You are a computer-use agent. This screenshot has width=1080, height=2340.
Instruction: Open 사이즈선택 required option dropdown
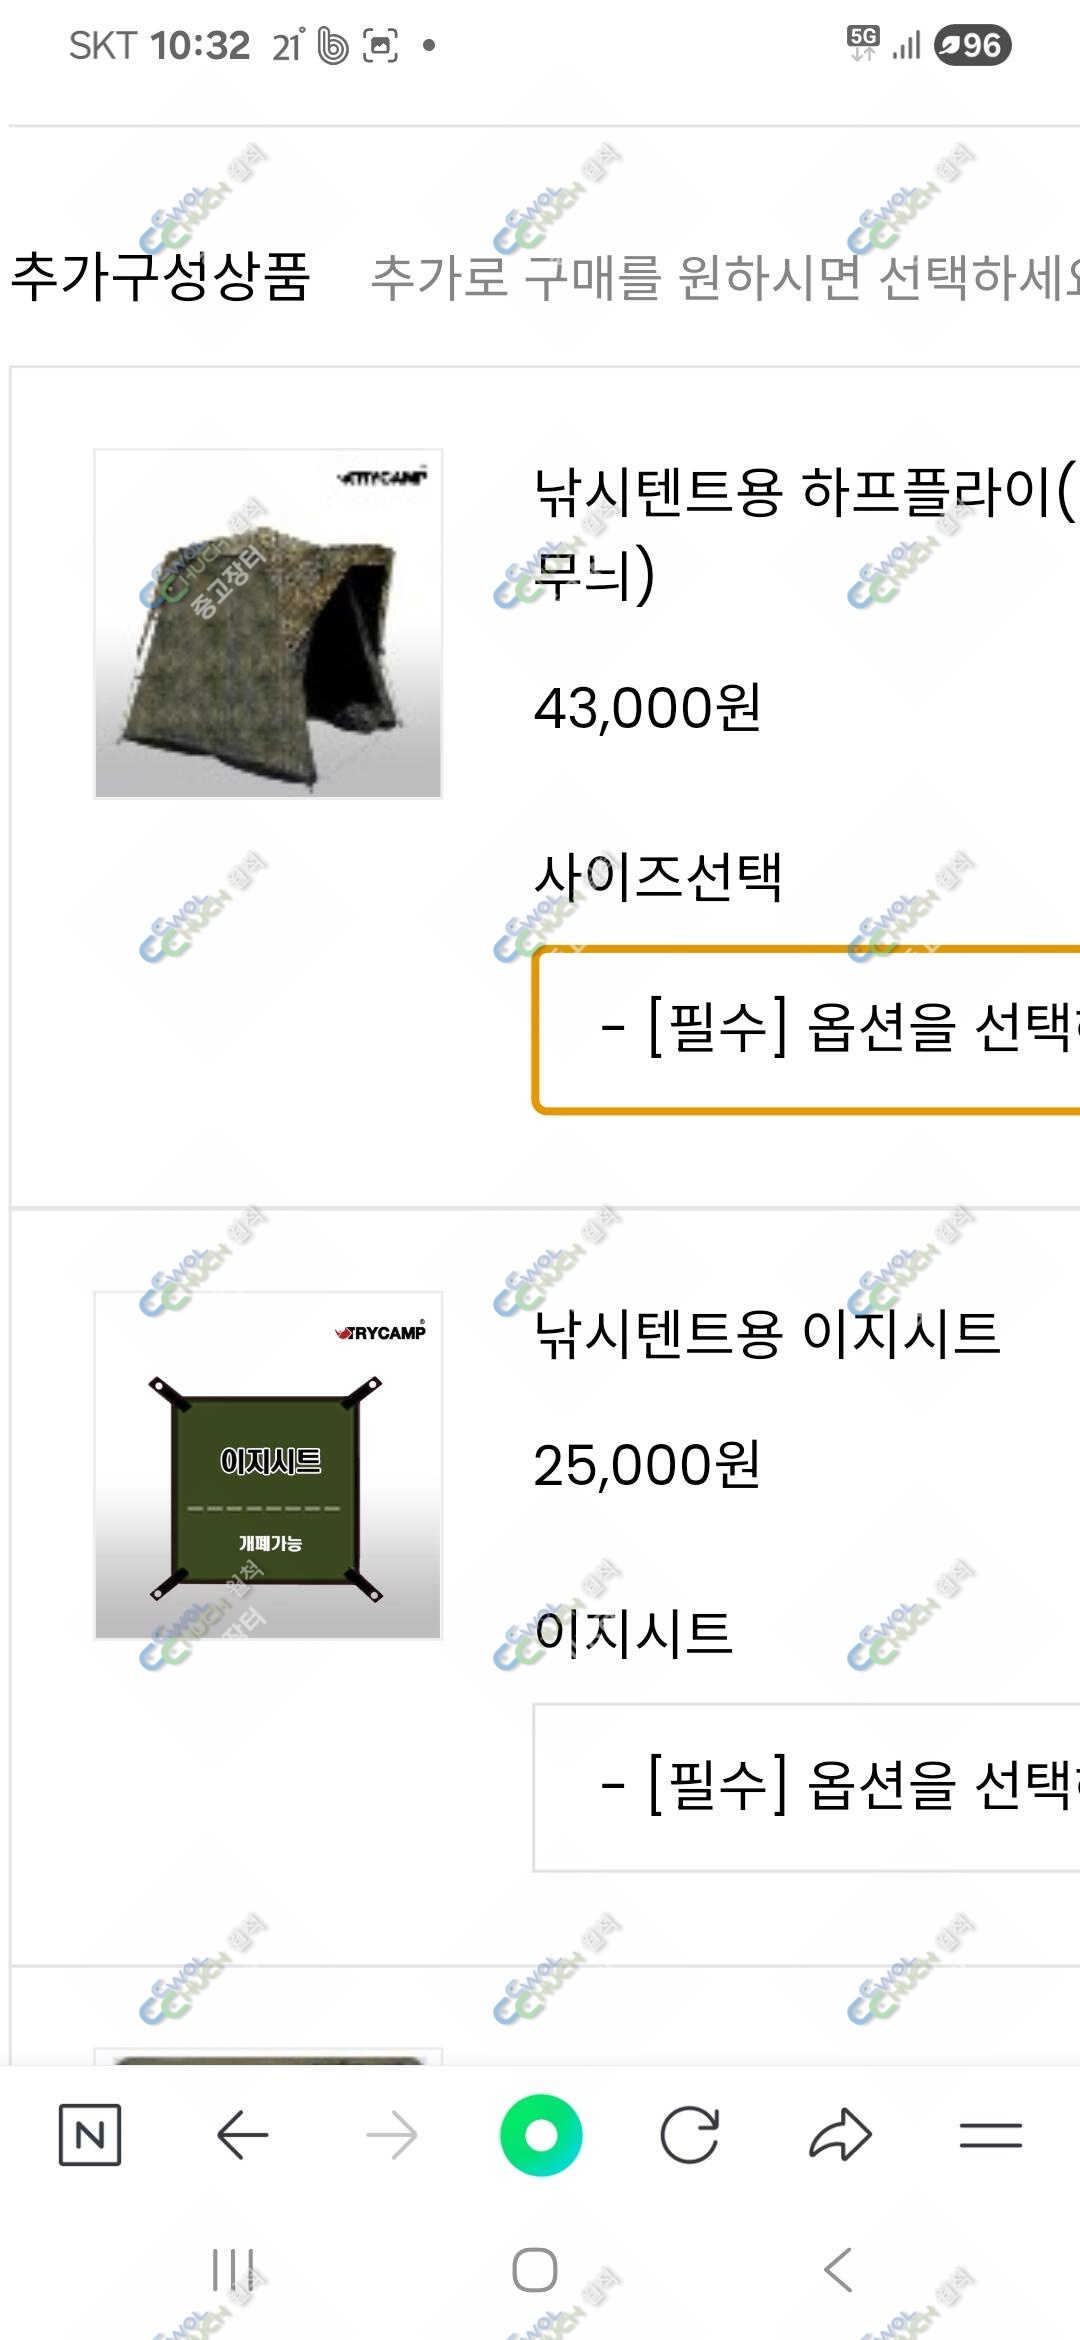(806, 1029)
